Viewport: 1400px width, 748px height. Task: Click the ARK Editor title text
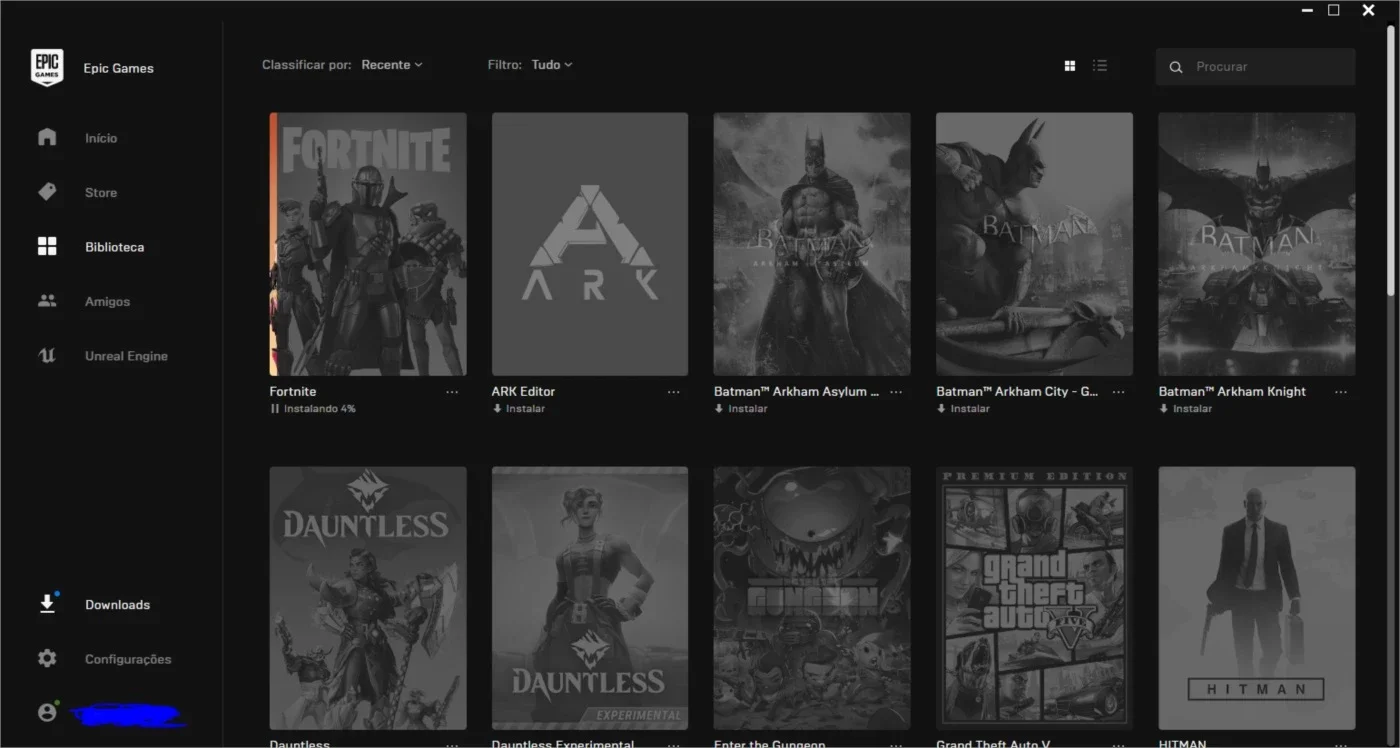pyautogui.click(x=523, y=392)
